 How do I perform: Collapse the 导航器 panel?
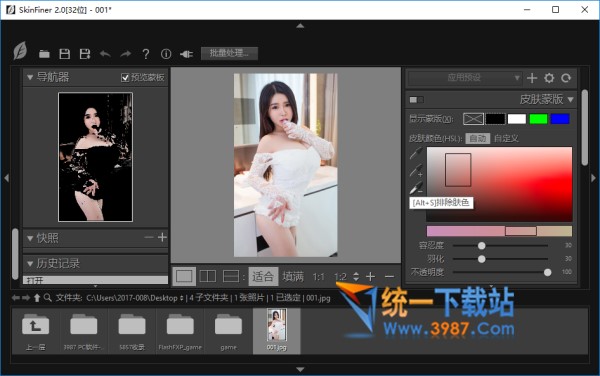tap(30, 78)
